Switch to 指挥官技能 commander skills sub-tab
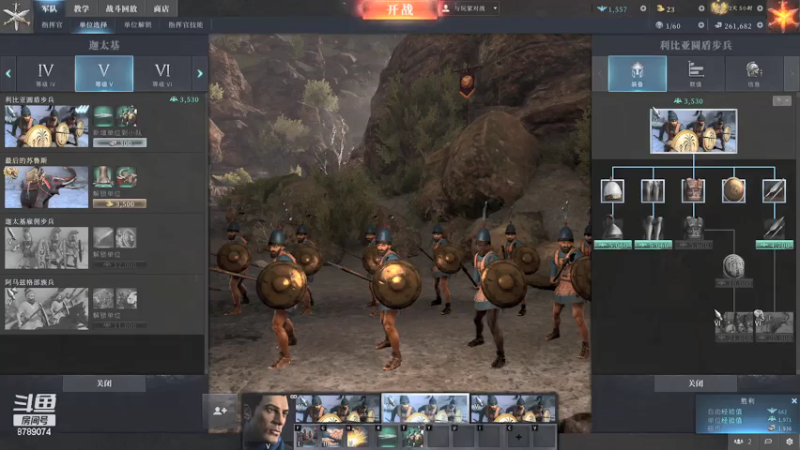Image resolution: width=800 pixels, height=450 pixels. pos(186,24)
